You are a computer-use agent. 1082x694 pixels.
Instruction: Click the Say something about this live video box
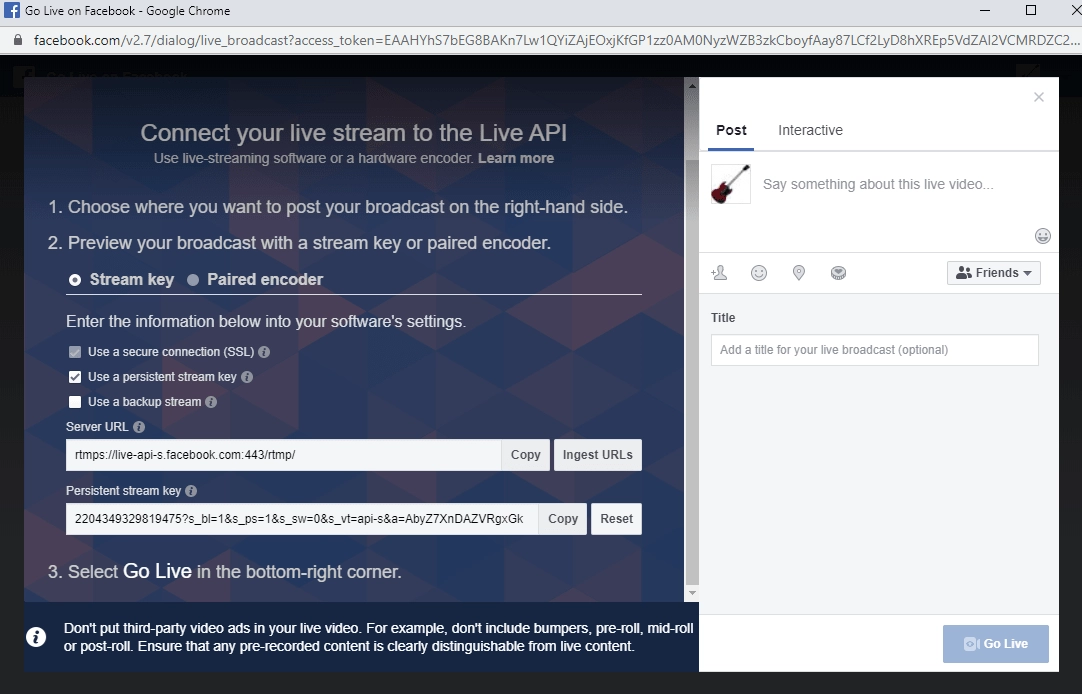click(878, 184)
